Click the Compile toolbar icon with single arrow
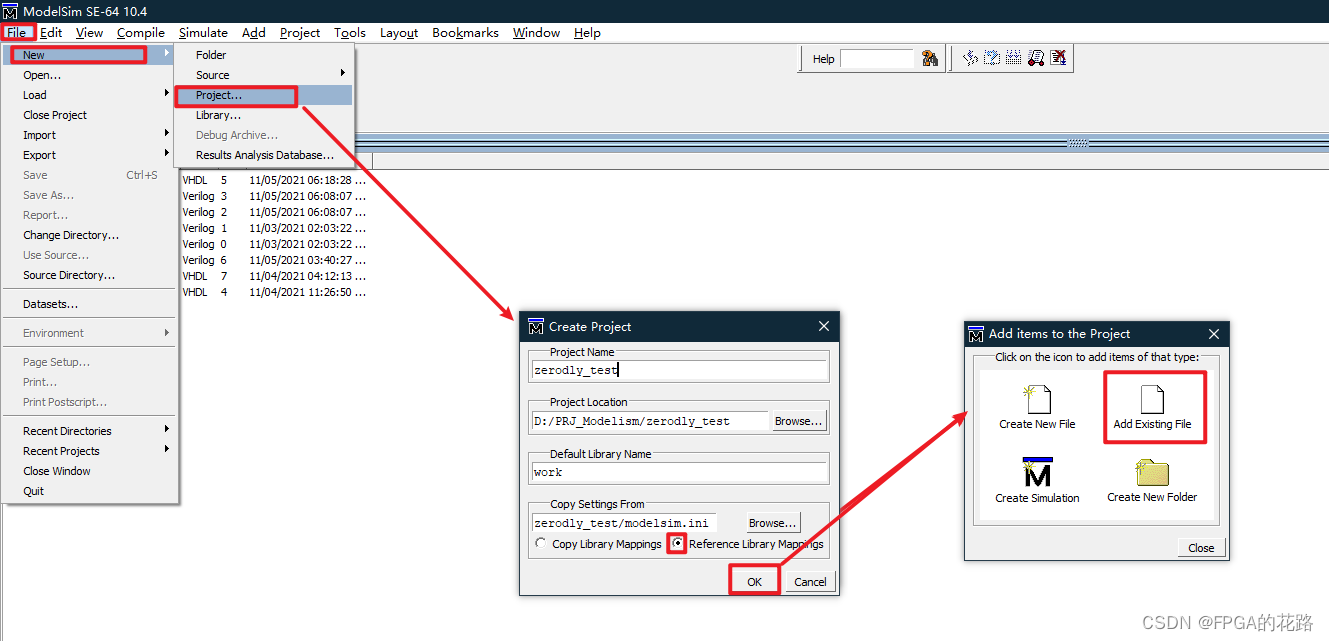 (x=970, y=58)
